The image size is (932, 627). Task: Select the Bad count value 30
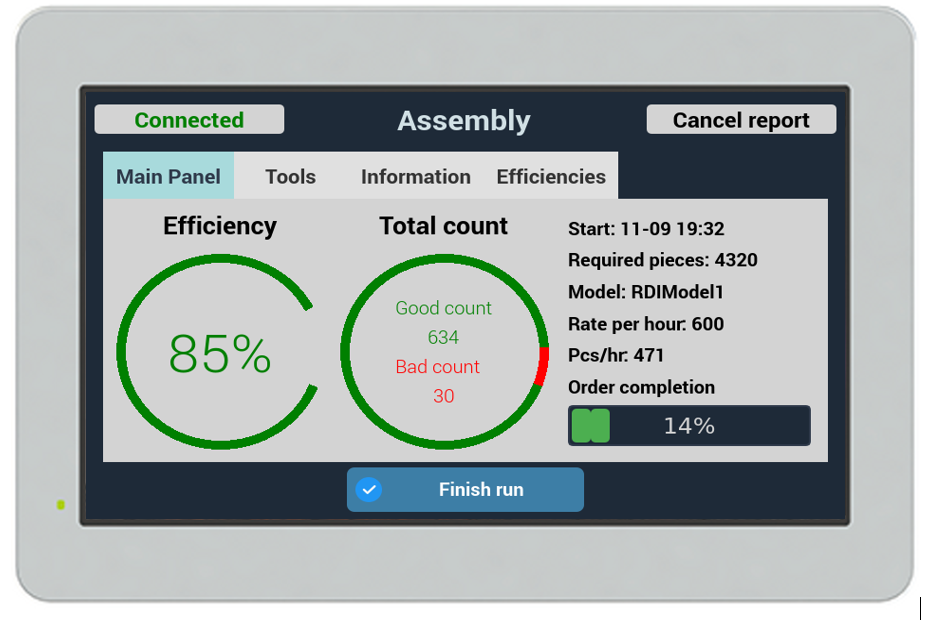coord(443,396)
